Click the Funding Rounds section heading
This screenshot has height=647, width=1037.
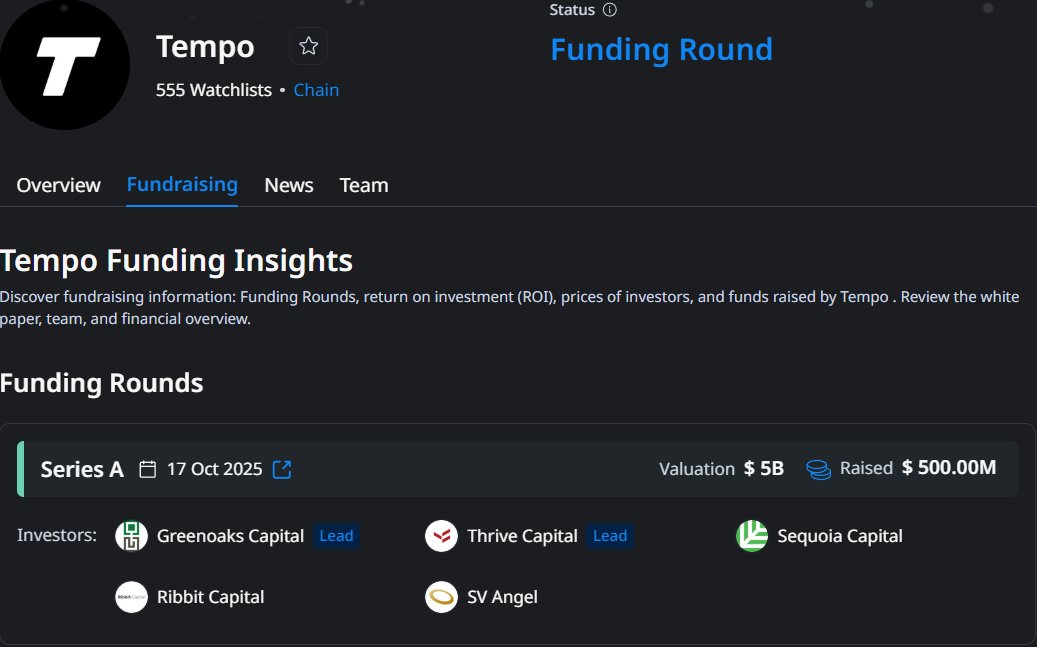(x=101, y=383)
